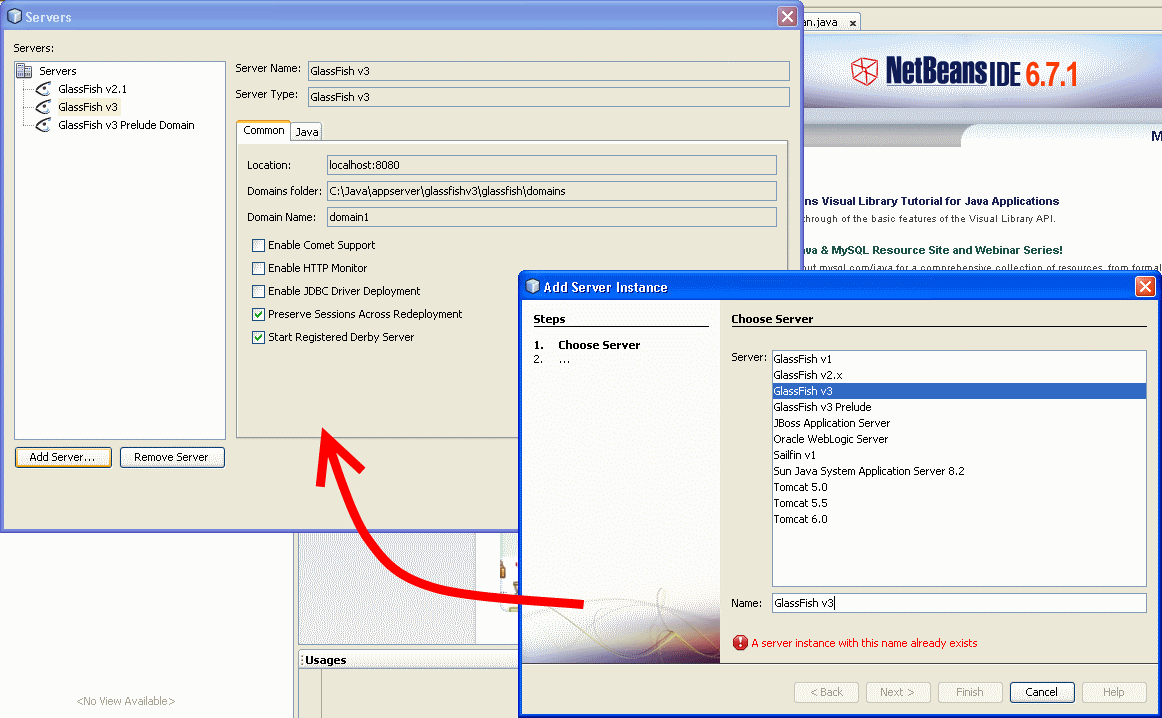Toggle Start Registered Derby Server off

pos(258,337)
